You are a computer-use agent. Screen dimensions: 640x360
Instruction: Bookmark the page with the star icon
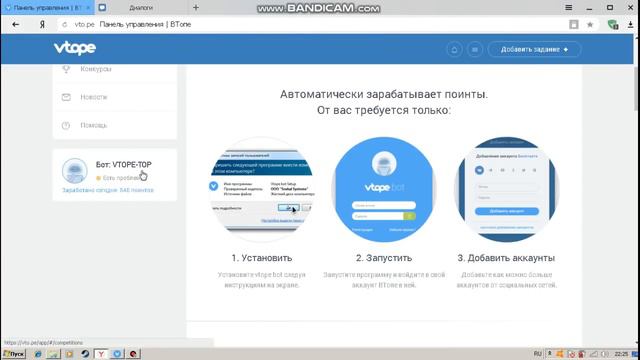(590, 24)
